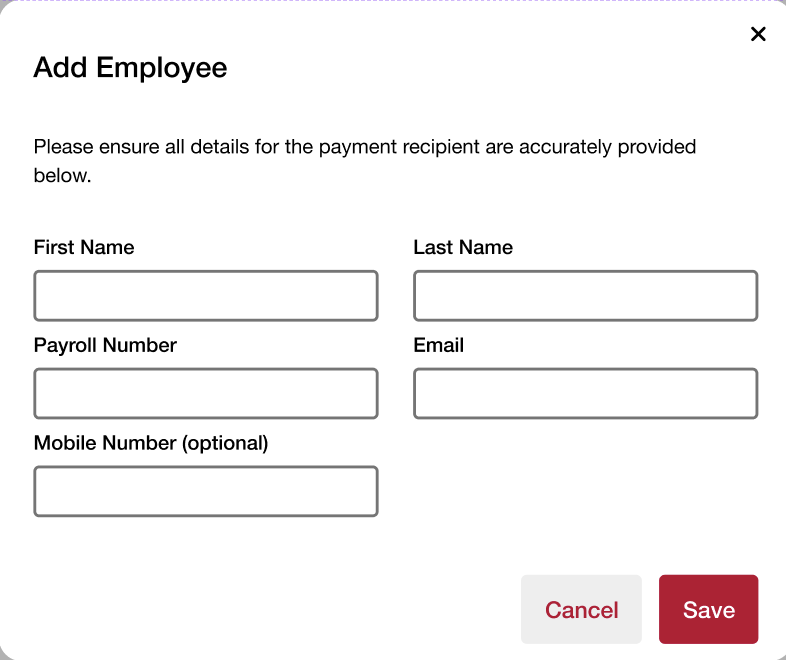Focus the Last Name text box
Screen dimensions: 786x660
585,296
